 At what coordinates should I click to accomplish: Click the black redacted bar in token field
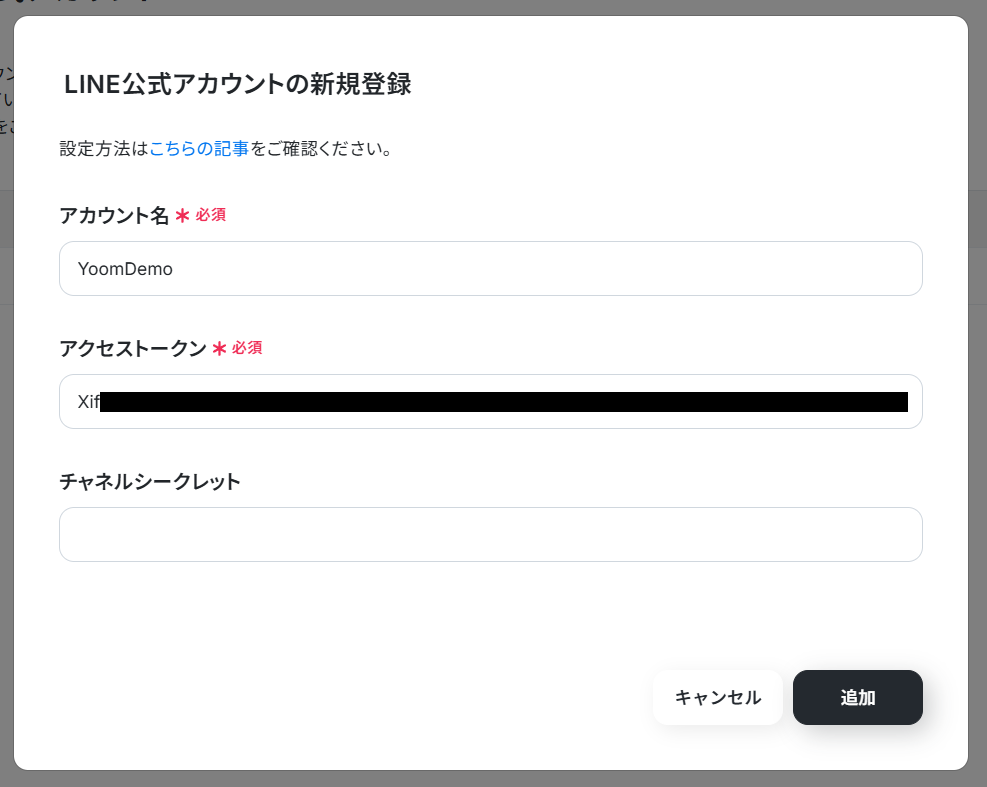tap(504, 402)
